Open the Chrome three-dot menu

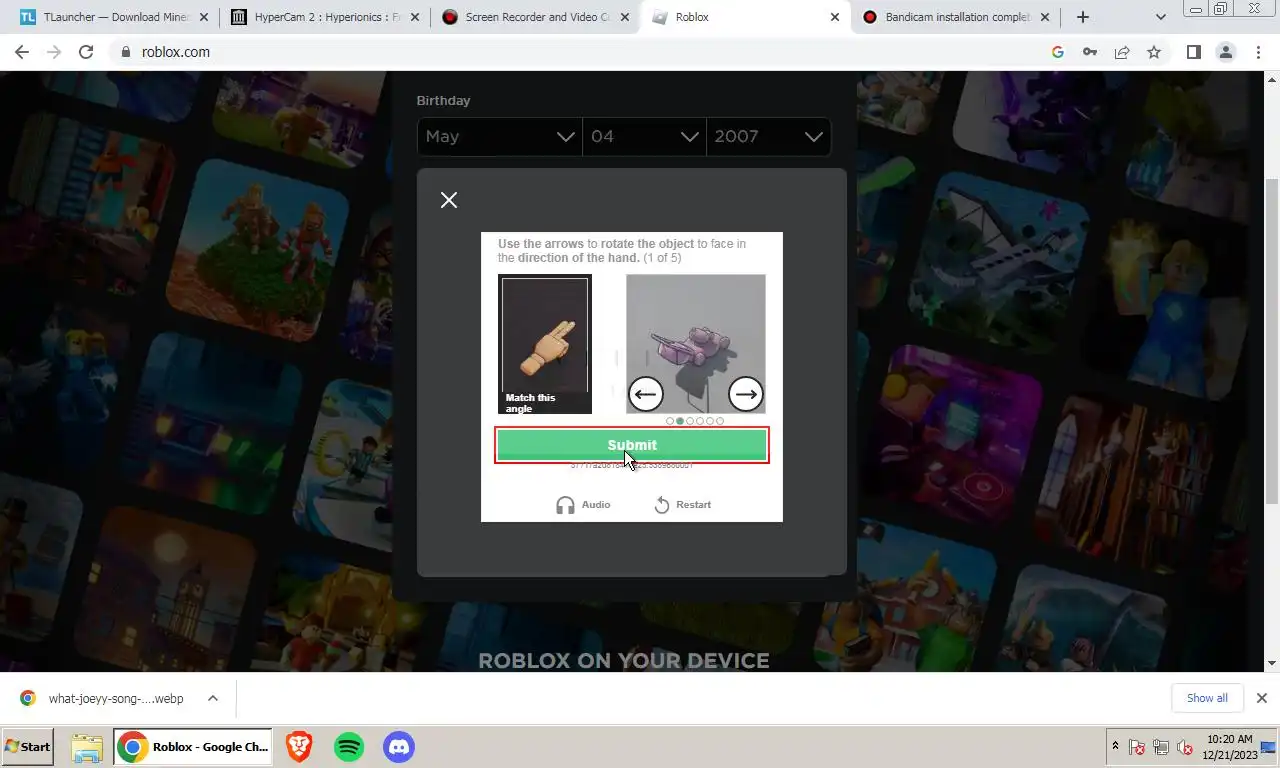coord(1259,52)
